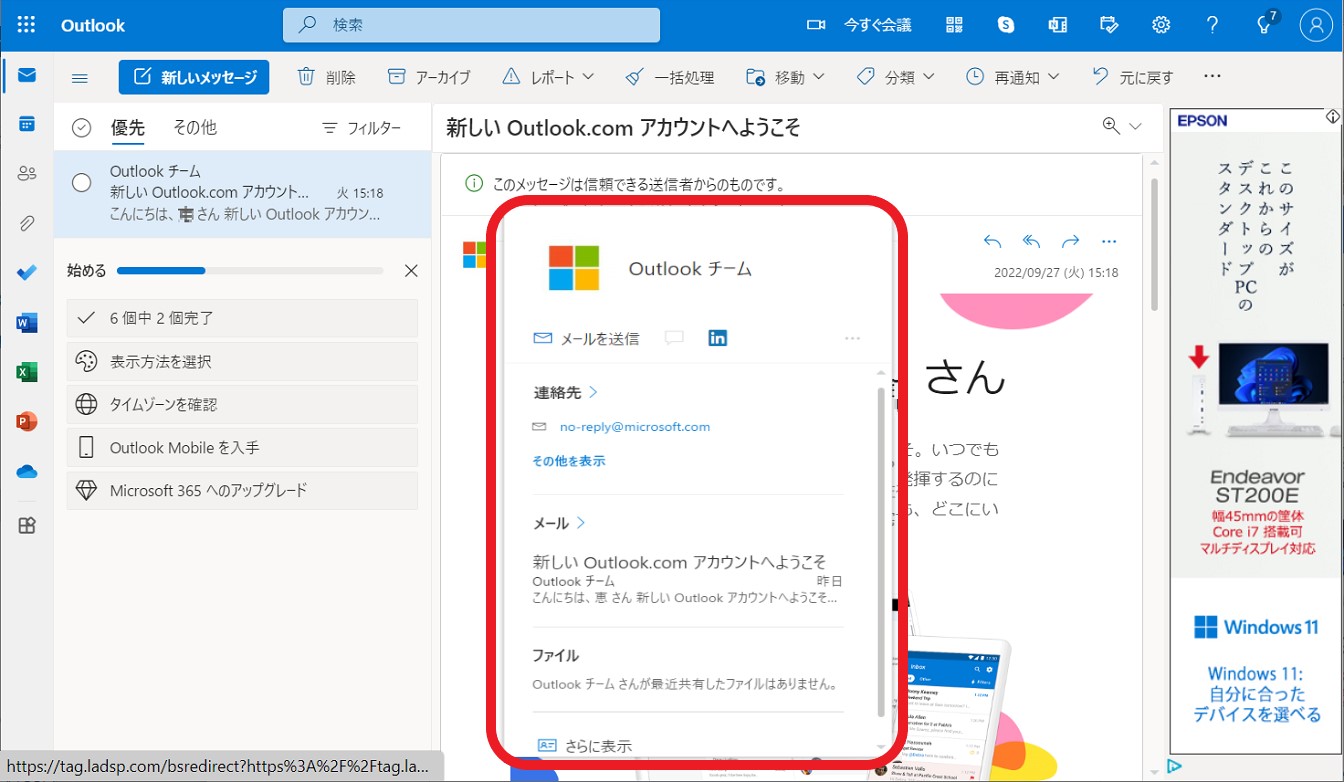Click the 始める setup progress bar

[x=250, y=270]
